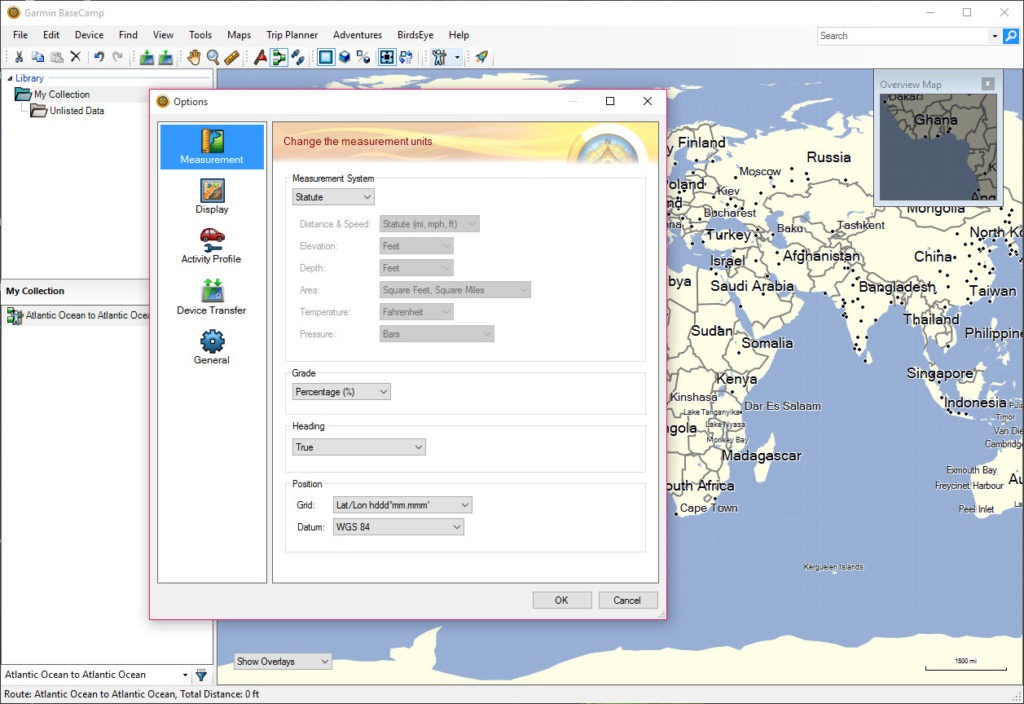Open the Edit menu
The image size is (1024, 704).
click(51, 35)
